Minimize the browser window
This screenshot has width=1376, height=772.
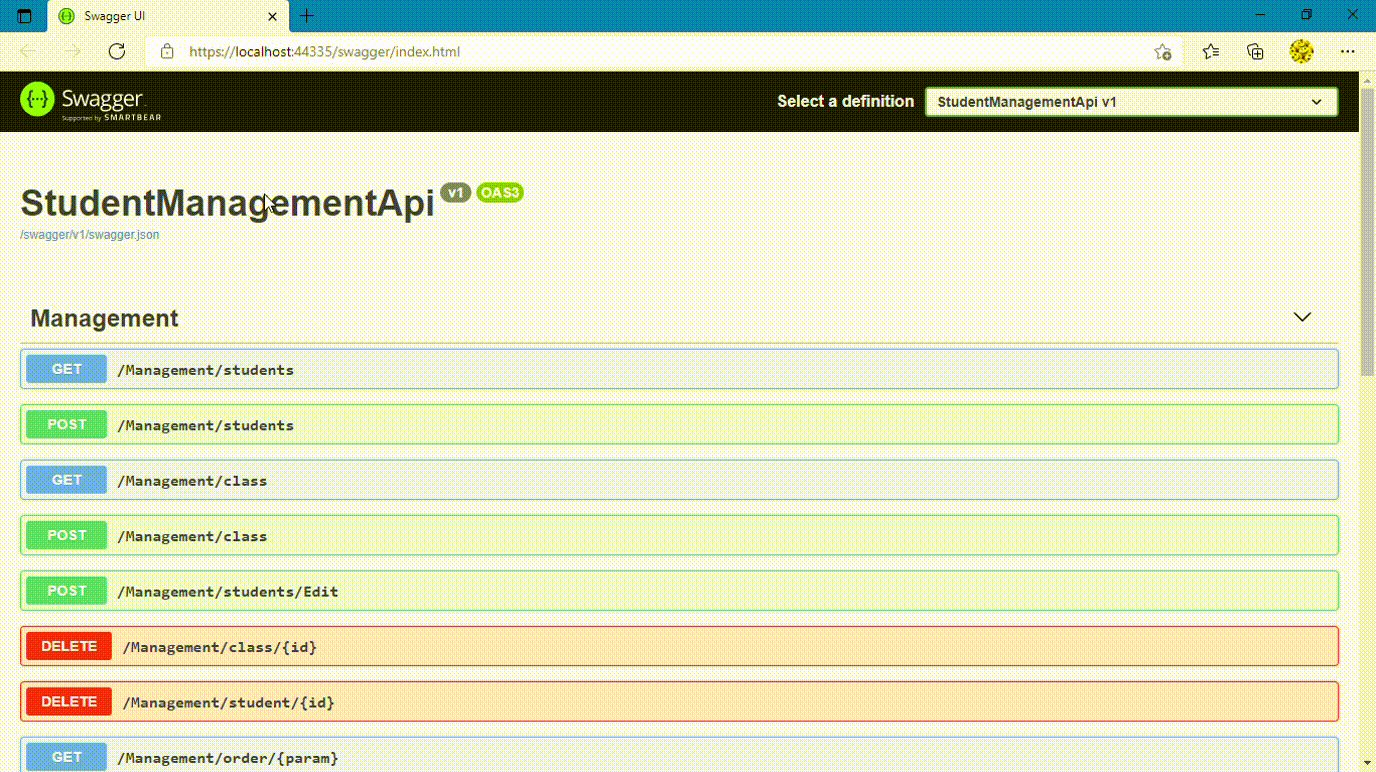click(x=1260, y=15)
